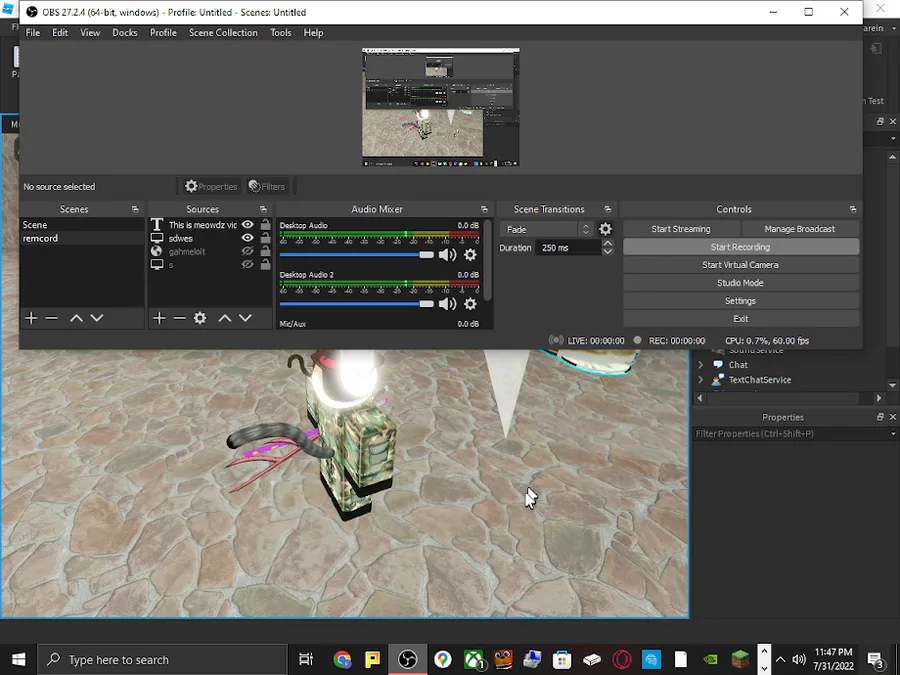Click taskbar volume speaker icon
Image resolution: width=900 pixels, height=675 pixels.
[798, 660]
